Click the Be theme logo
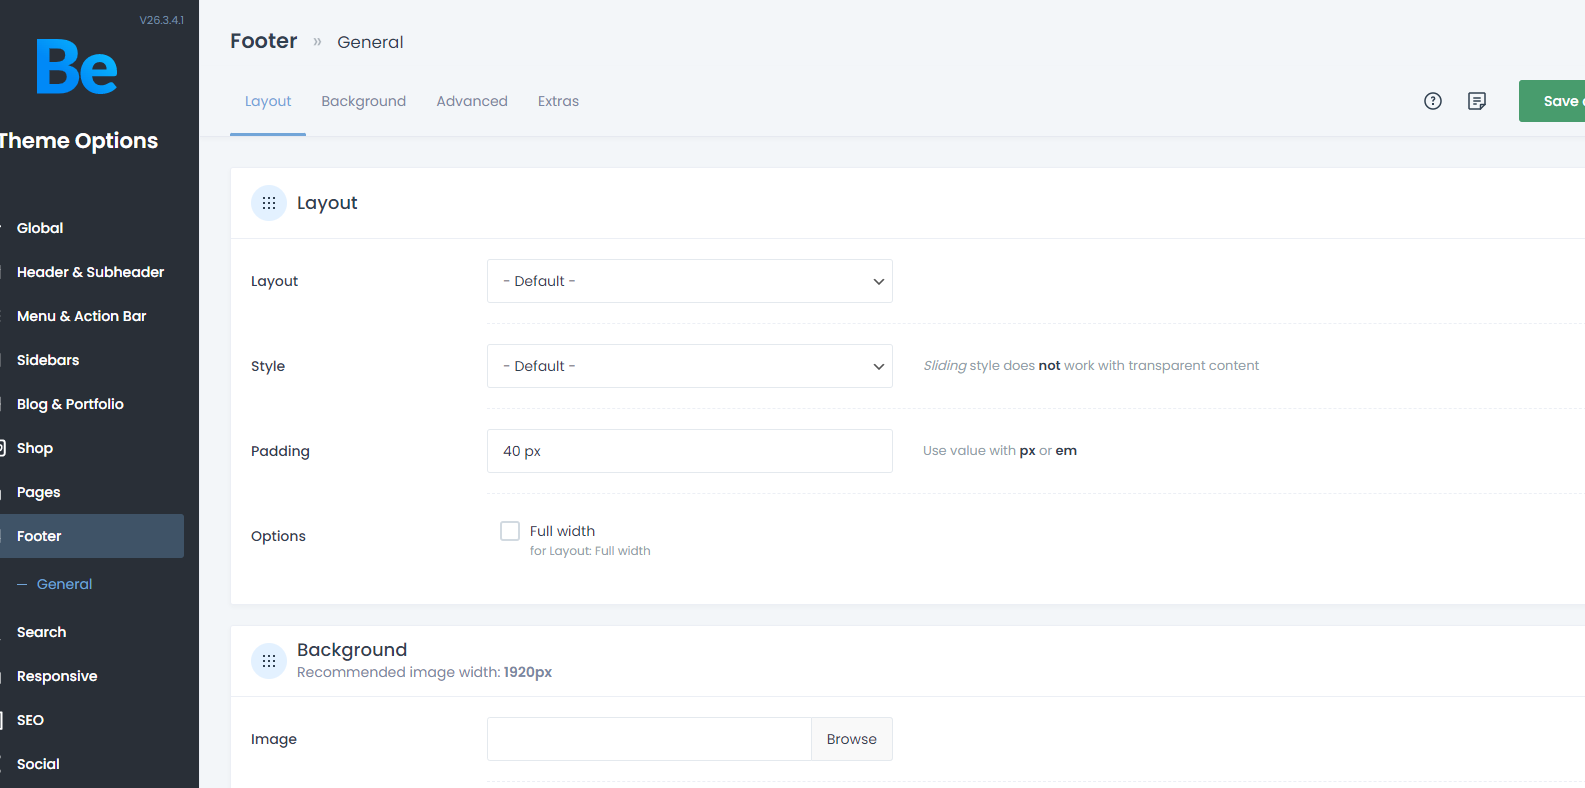Screen dimensions: 1585x788 77,67
